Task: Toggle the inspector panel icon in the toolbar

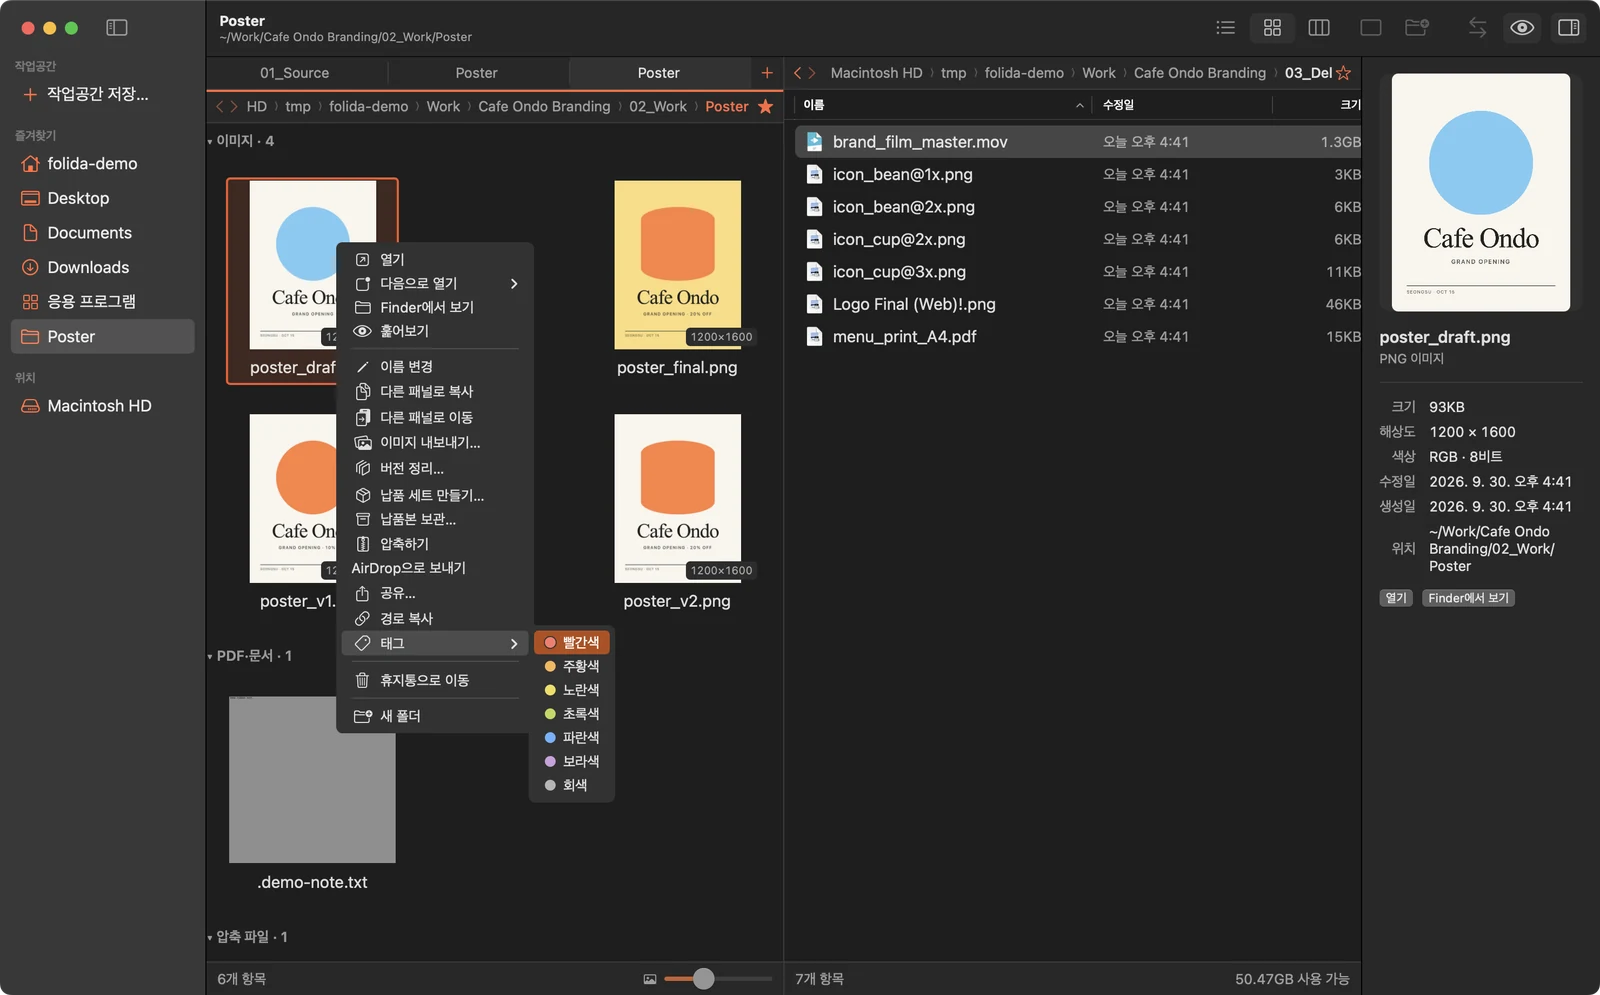Action: (x=1569, y=28)
